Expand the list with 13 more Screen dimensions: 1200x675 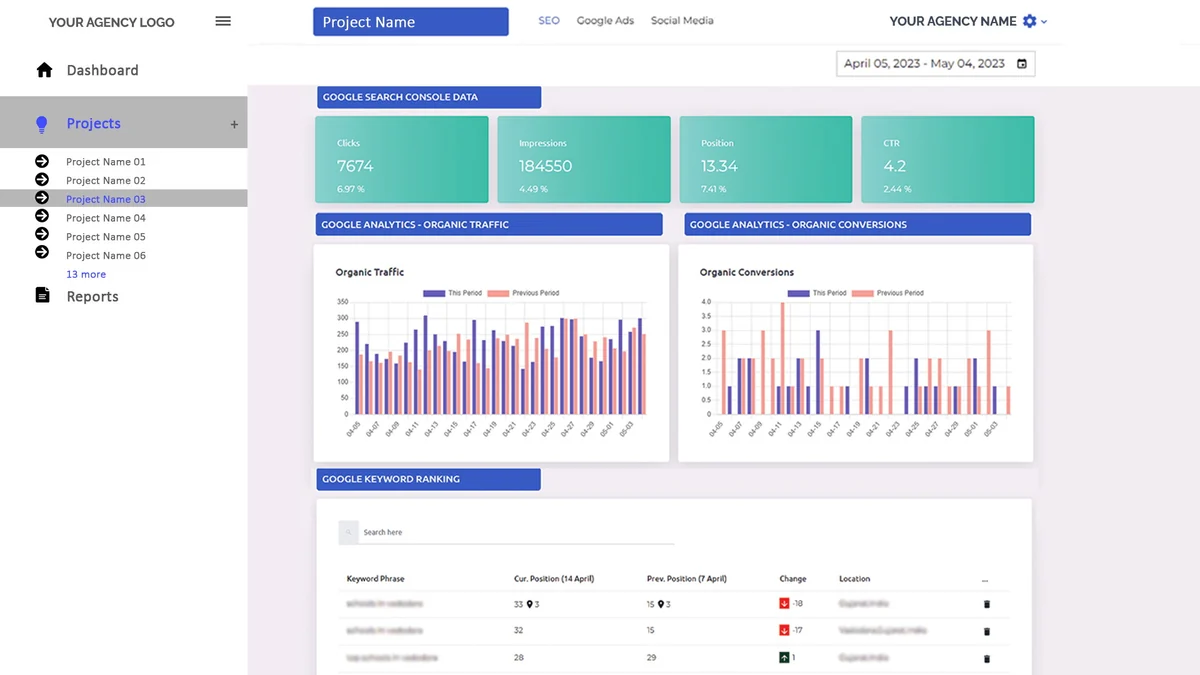[x=86, y=274]
